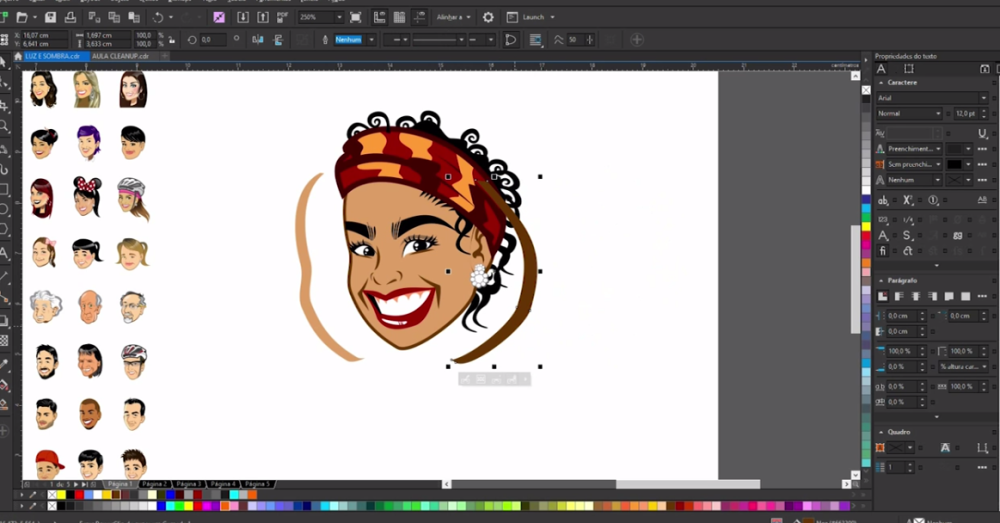Image resolution: width=1000 pixels, height=523 pixels.
Task: Click the center align paragraph icon
Action: (916, 297)
